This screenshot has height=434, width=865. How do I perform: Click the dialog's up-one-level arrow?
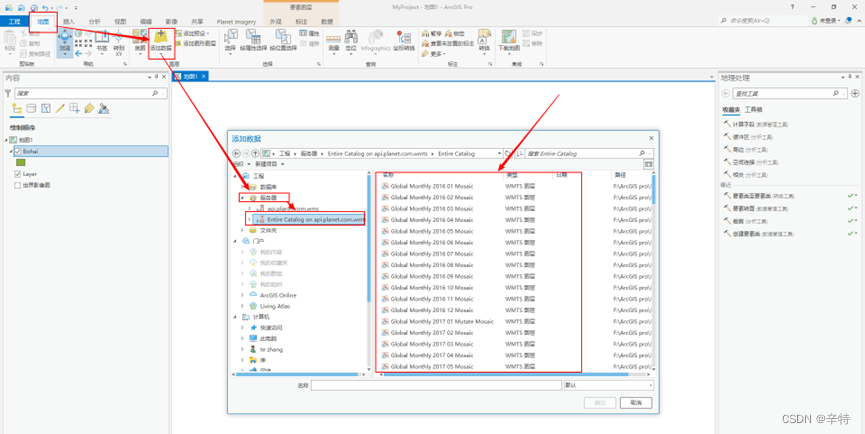[255, 153]
